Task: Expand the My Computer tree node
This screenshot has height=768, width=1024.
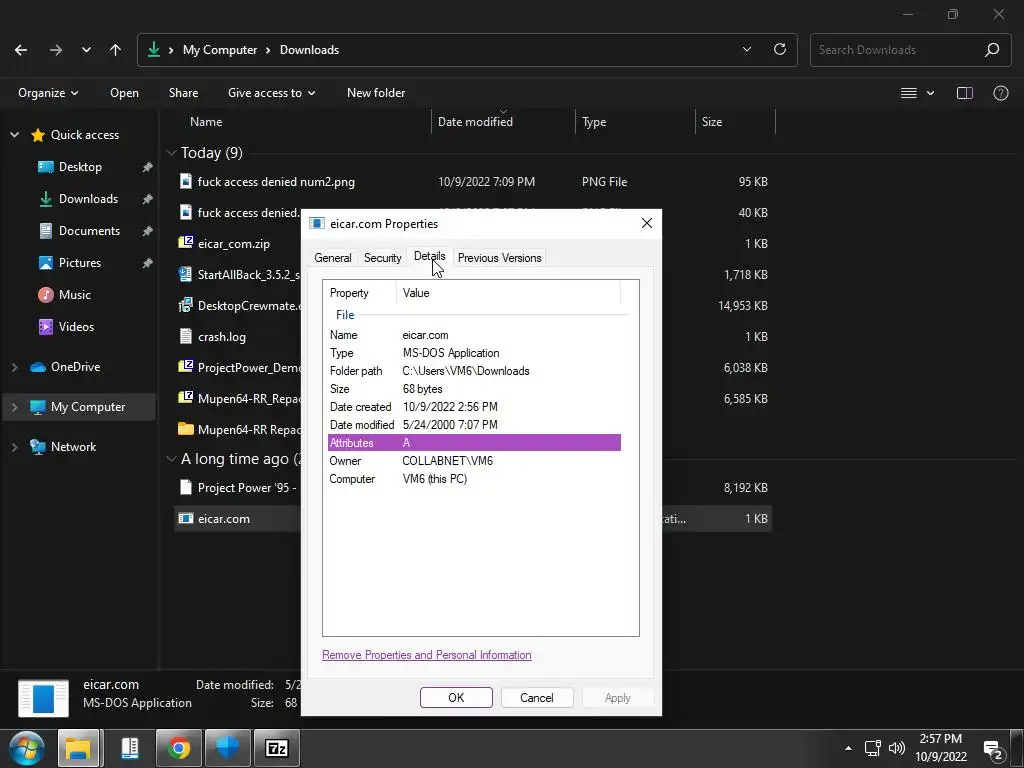Action: point(14,407)
